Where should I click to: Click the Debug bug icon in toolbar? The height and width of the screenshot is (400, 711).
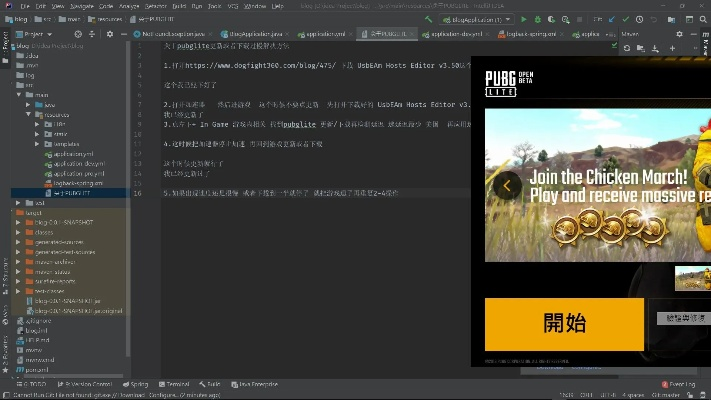point(537,19)
